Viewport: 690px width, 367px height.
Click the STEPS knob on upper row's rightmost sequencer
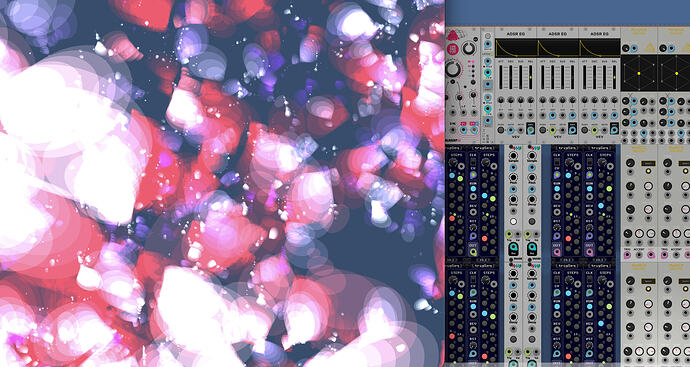coord(602,162)
